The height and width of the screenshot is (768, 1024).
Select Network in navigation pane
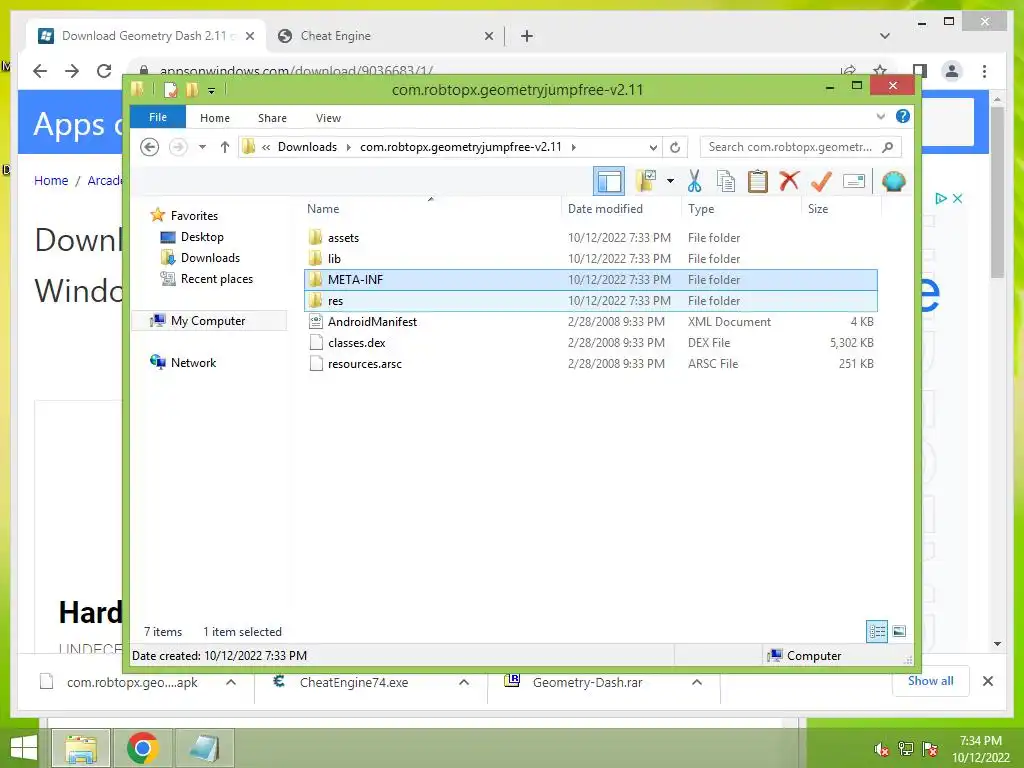(193, 362)
